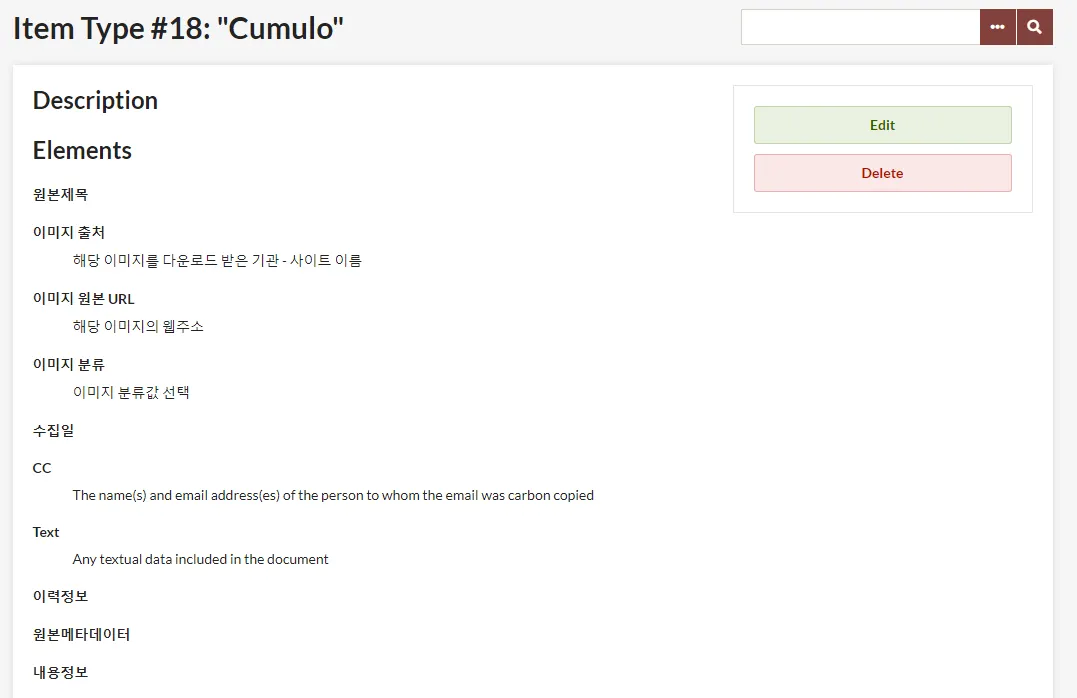Click the Description heading
This screenshot has width=1077, height=698.
click(95, 100)
